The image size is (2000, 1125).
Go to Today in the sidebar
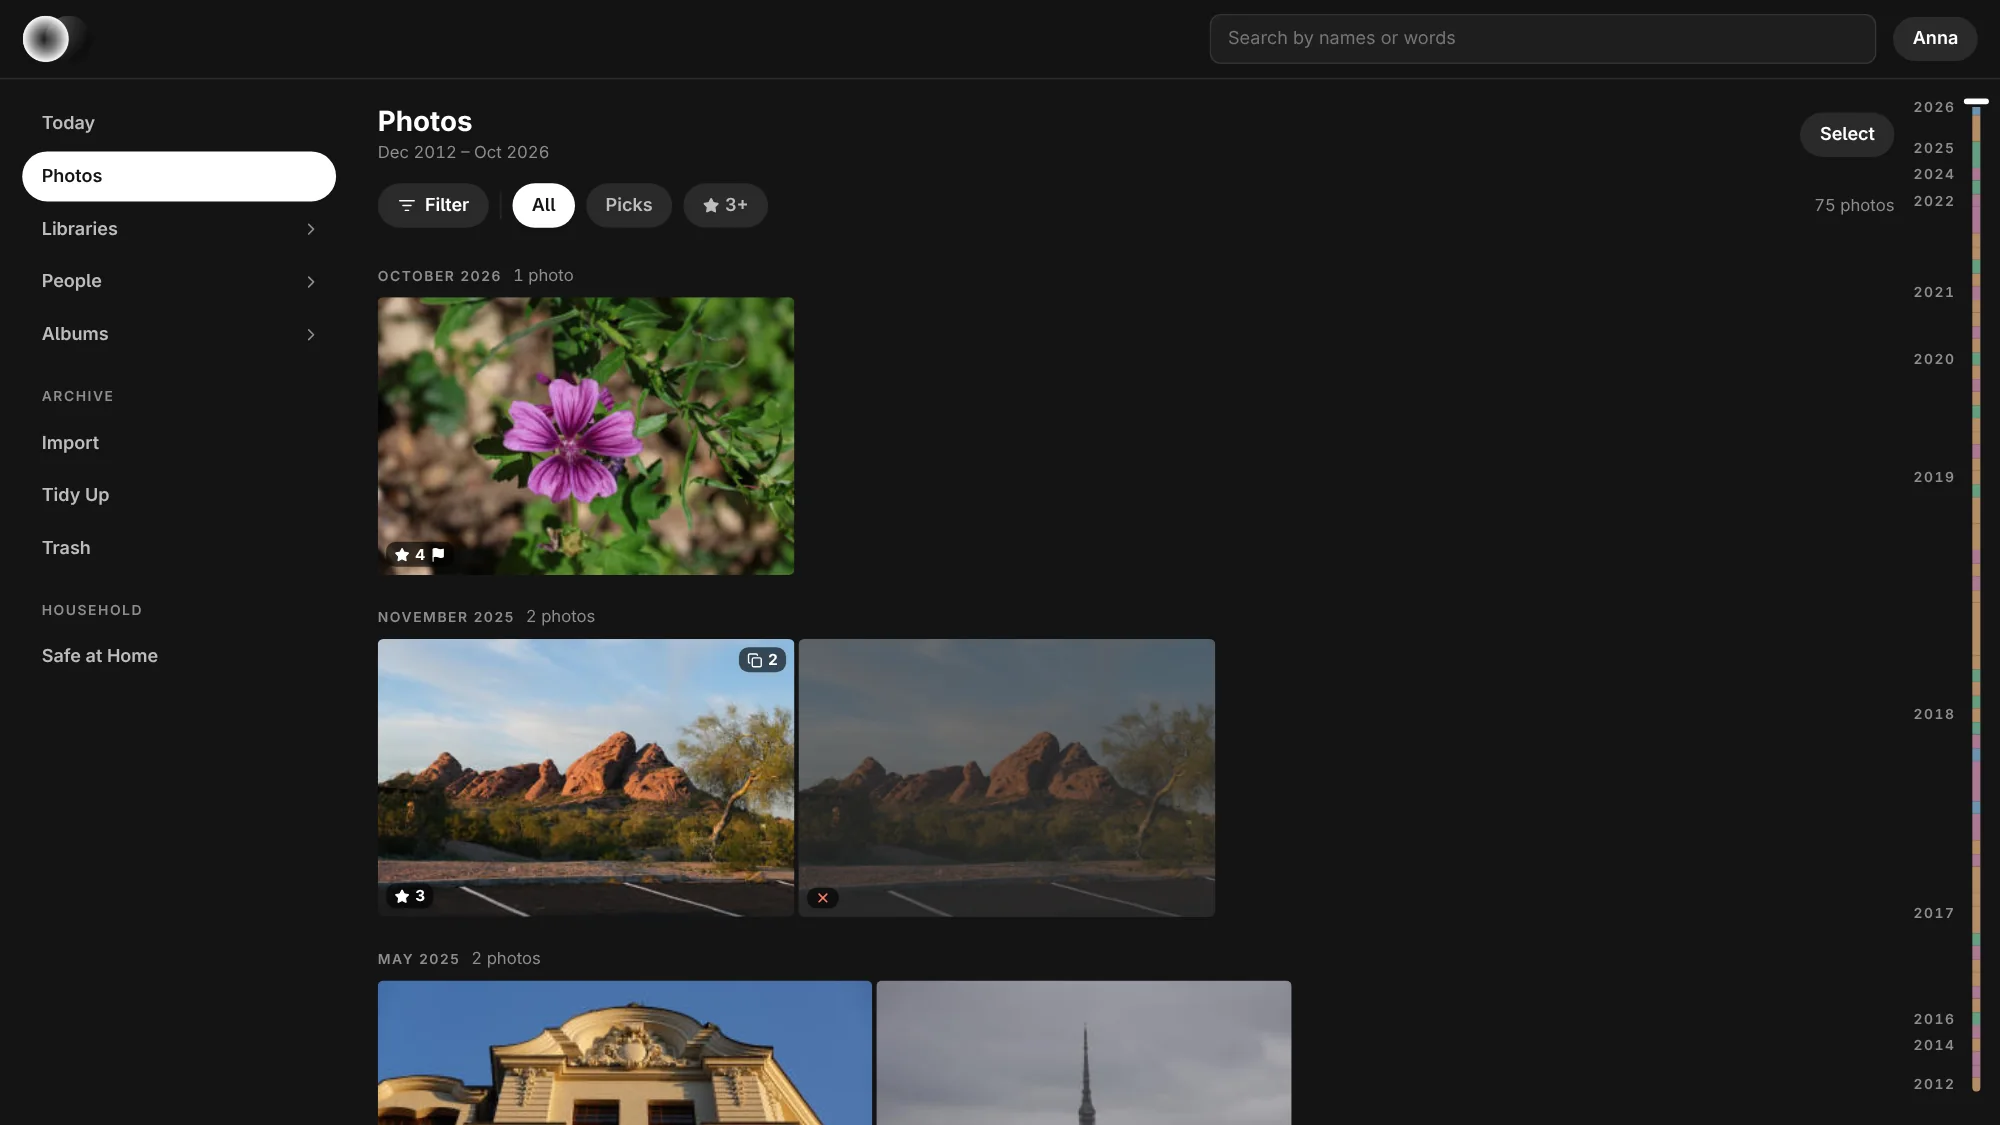179,123
